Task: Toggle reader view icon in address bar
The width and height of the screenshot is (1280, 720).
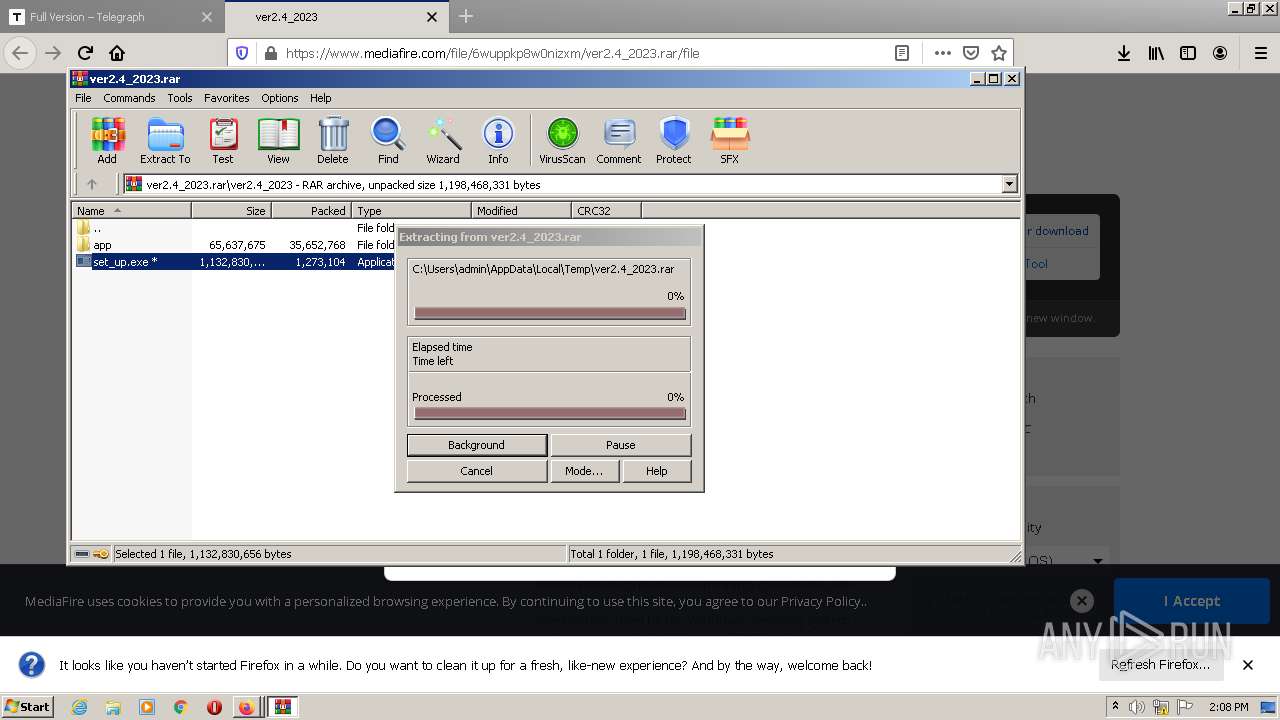Action: coord(901,53)
